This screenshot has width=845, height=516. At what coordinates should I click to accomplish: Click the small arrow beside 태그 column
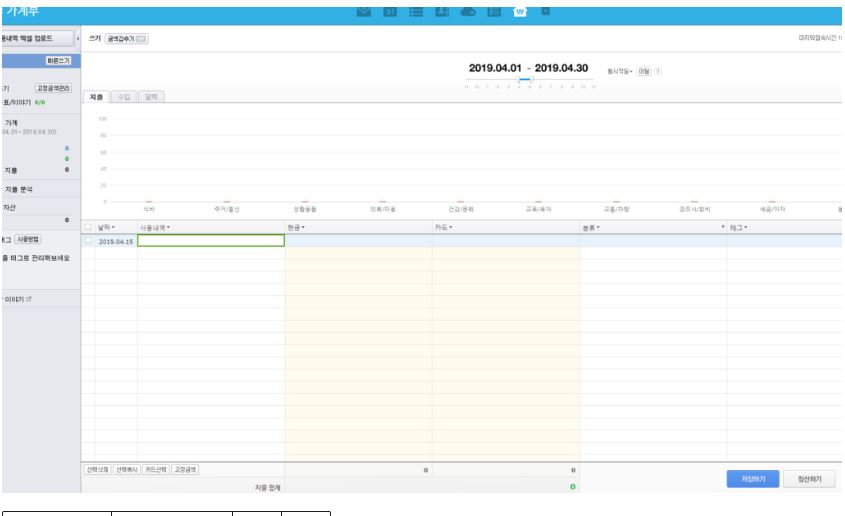click(723, 227)
